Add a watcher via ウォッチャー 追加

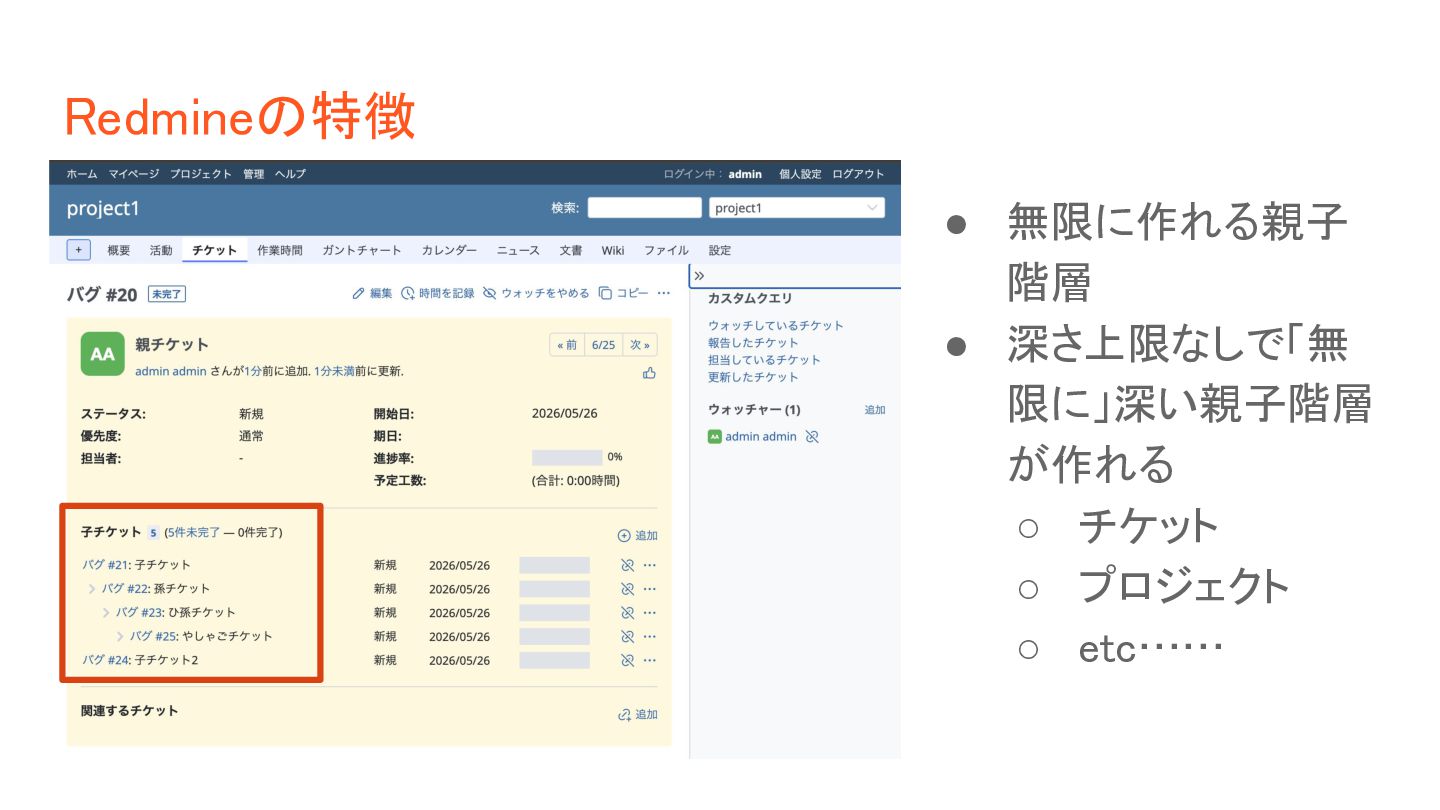[x=875, y=410]
